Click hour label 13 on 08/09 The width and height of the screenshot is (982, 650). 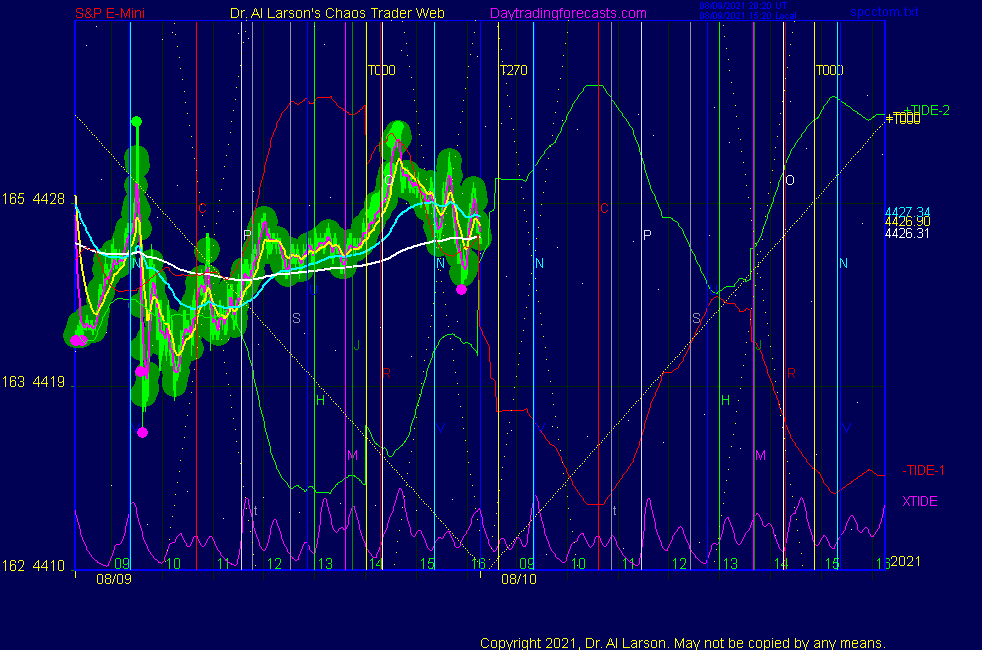(325, 564)
